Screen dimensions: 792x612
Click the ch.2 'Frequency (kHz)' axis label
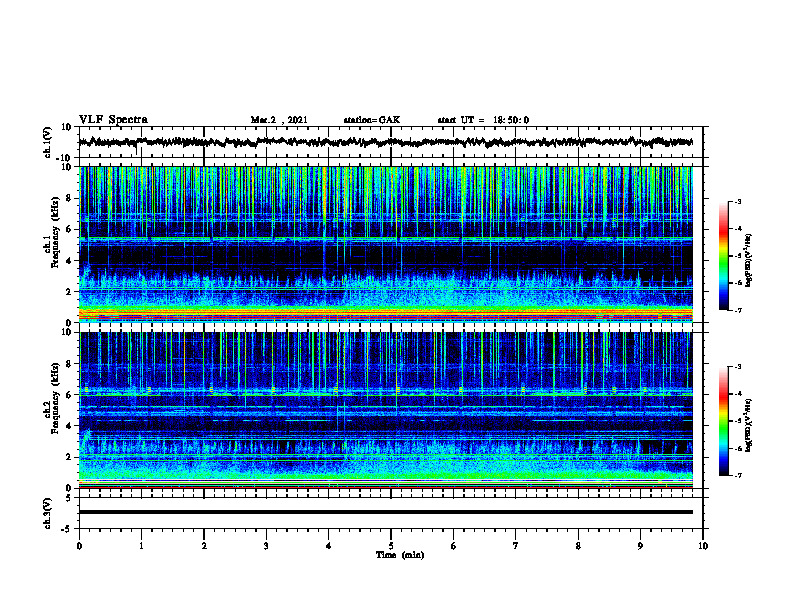[x=55, y=398]
